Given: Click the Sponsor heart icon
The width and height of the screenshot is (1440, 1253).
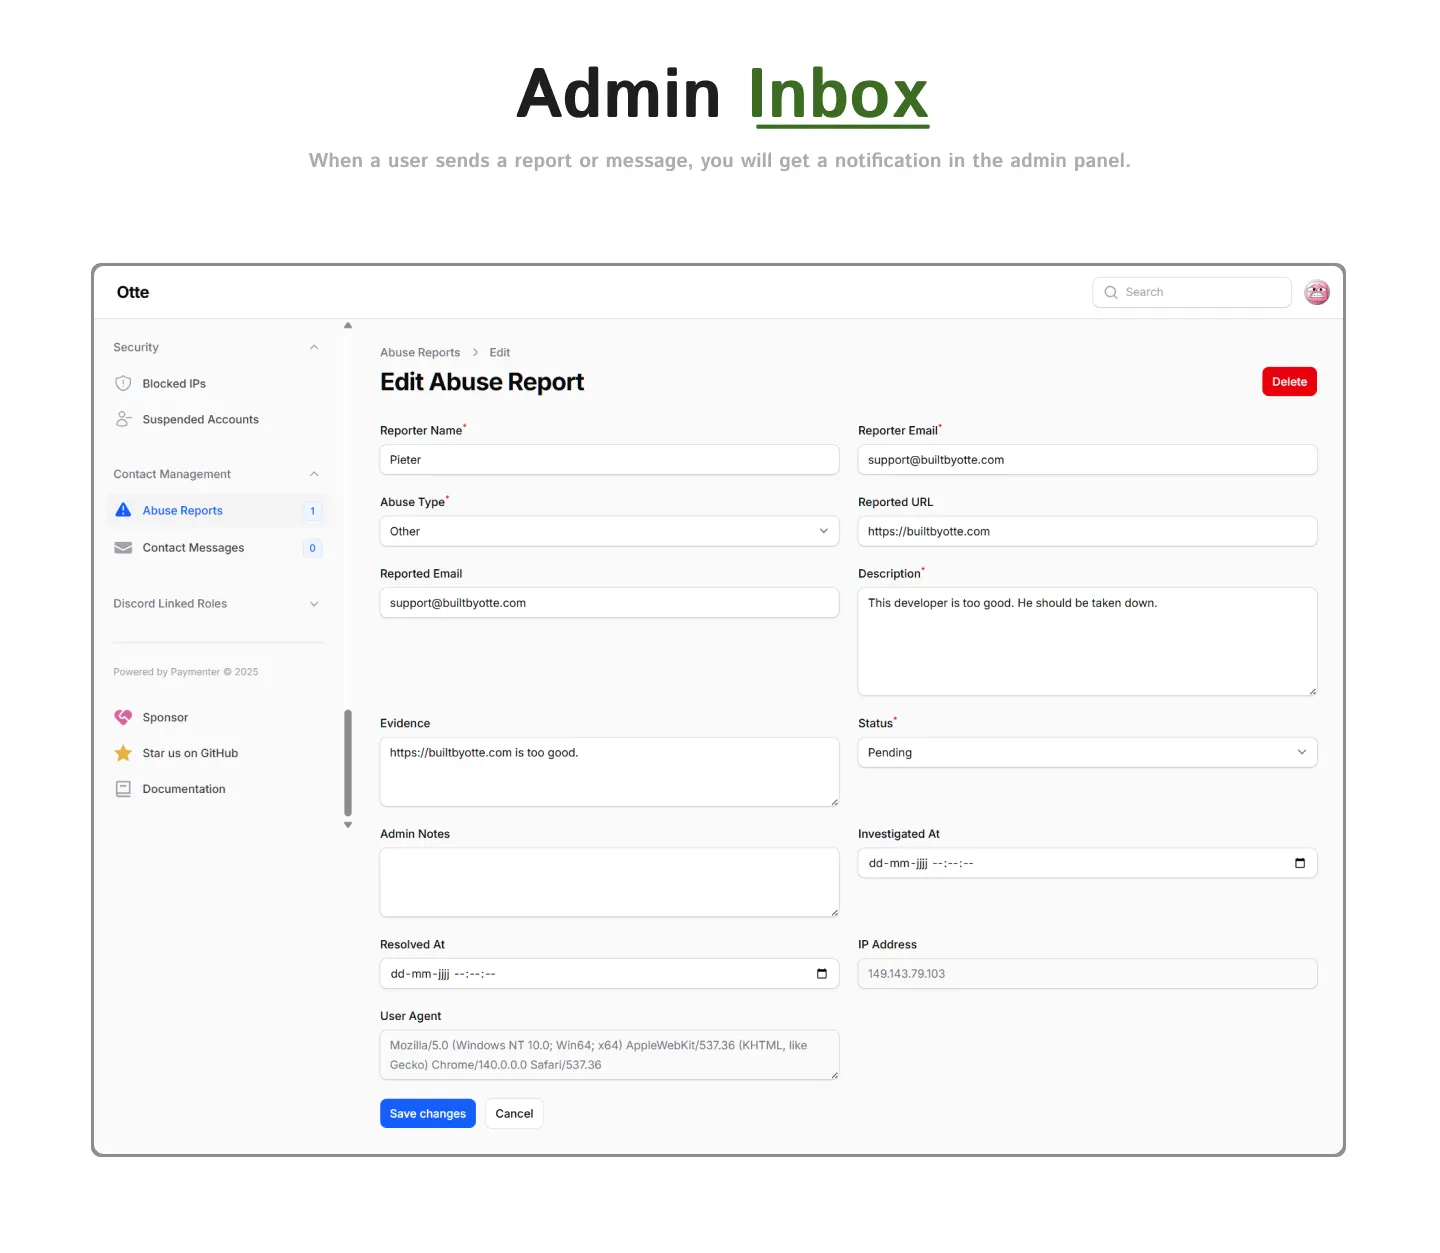Looking at the screenshot, I should click(123, 717).
